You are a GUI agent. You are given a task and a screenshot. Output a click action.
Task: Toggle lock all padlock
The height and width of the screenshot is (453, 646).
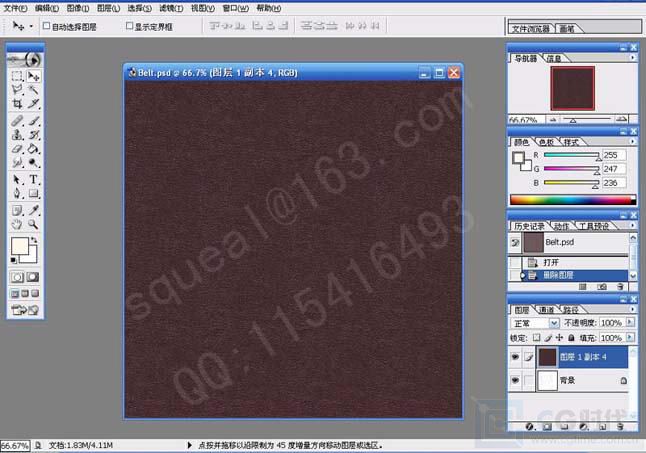571,338
